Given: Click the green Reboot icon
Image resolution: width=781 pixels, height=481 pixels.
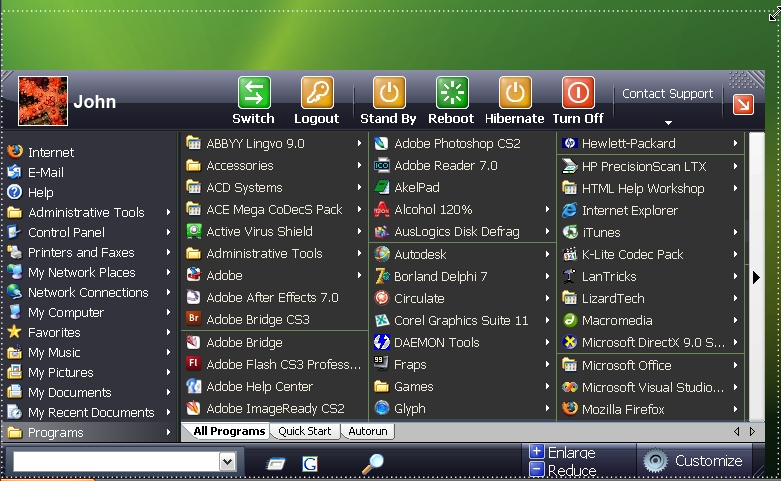Looking at the screenshot, I should coord(451,93).
